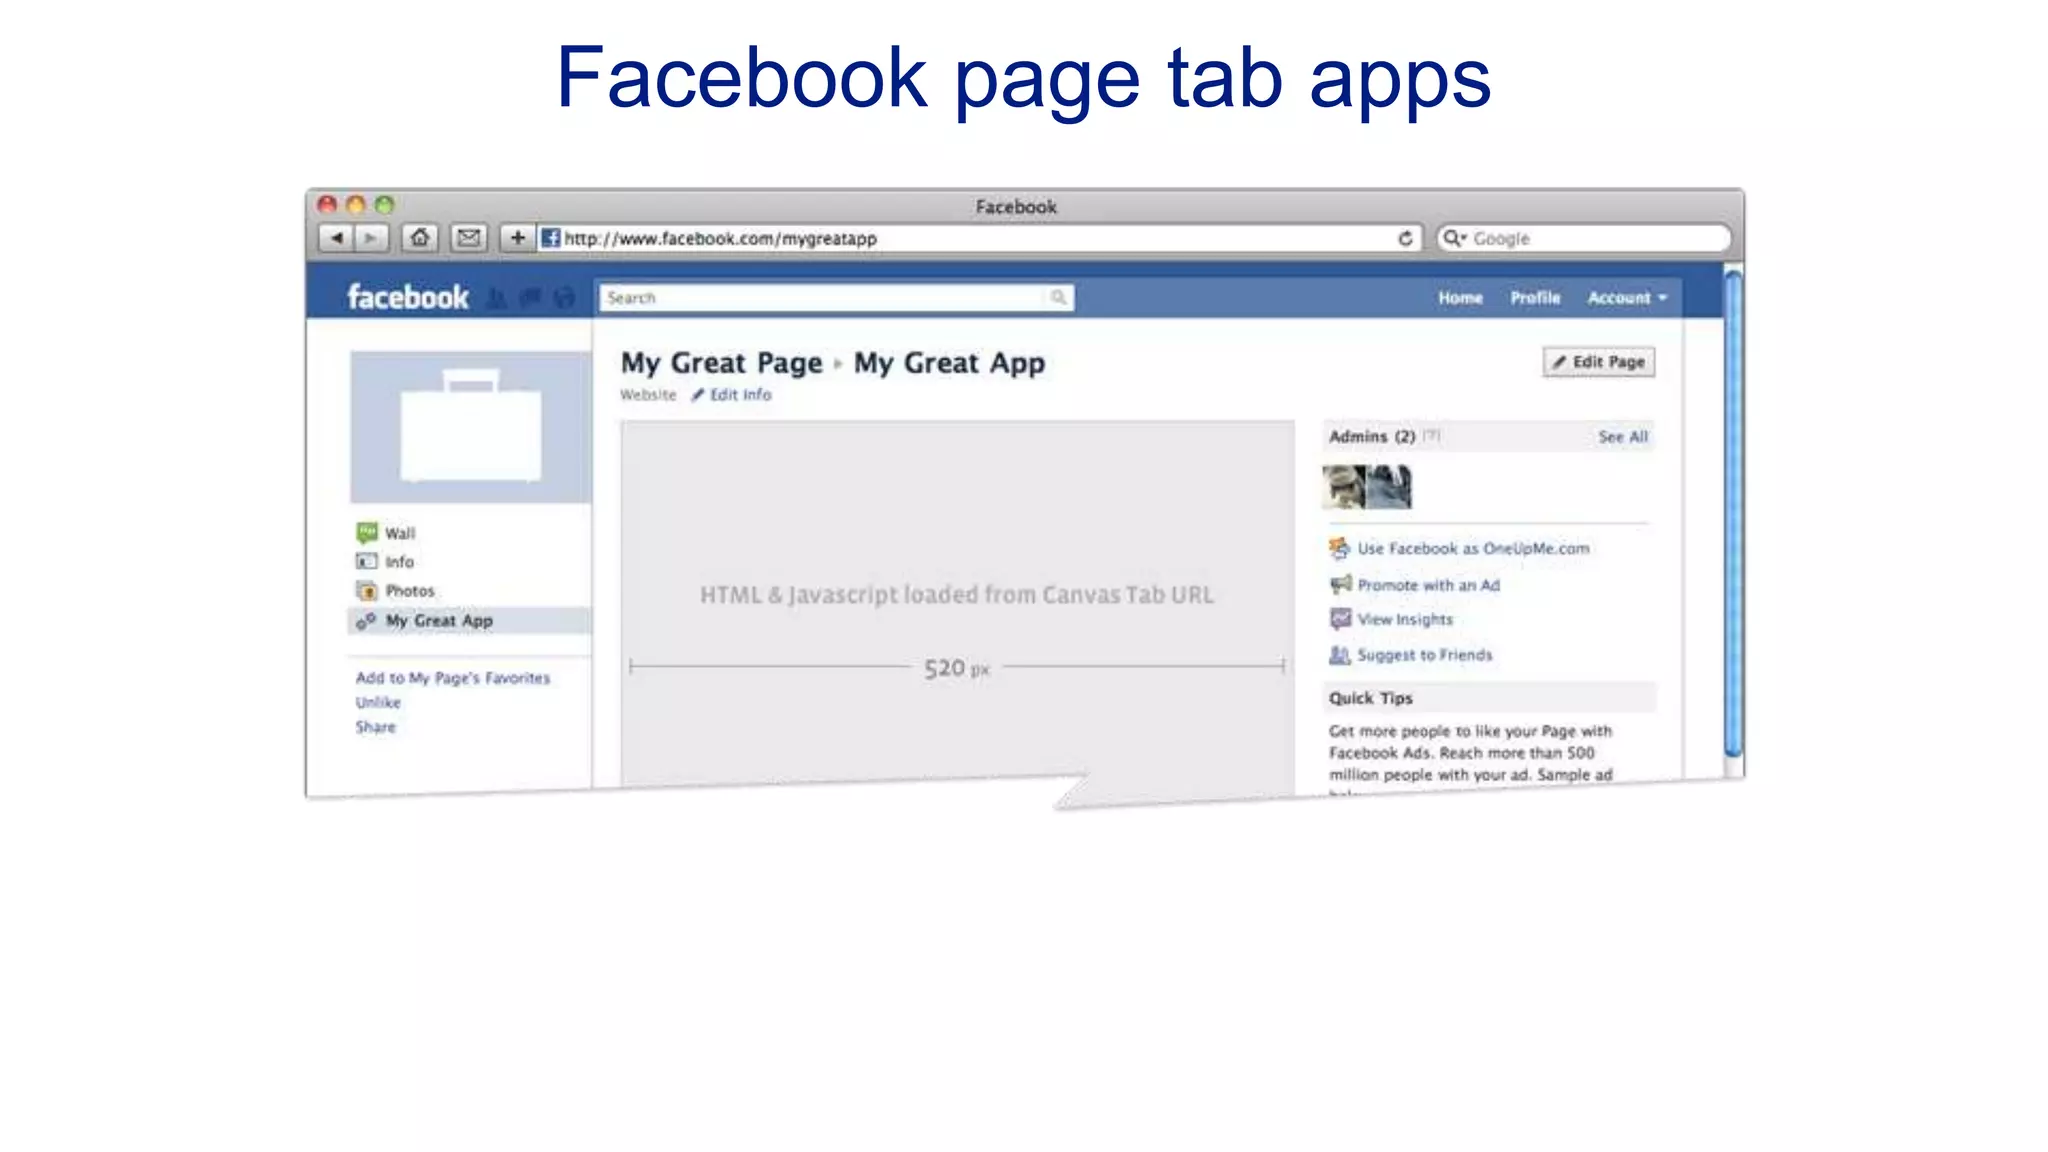
Task: Go to Home in Facebook header
Action: point(1460,298)
